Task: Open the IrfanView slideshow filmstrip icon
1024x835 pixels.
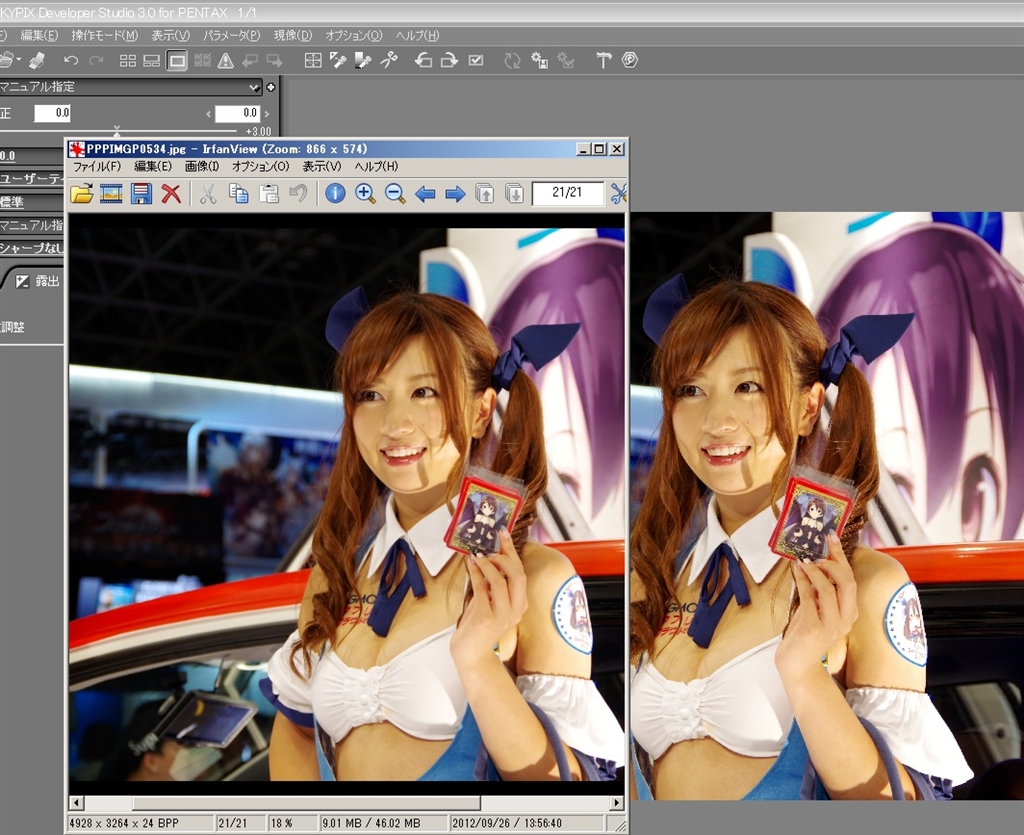Action: coord(111,194)
